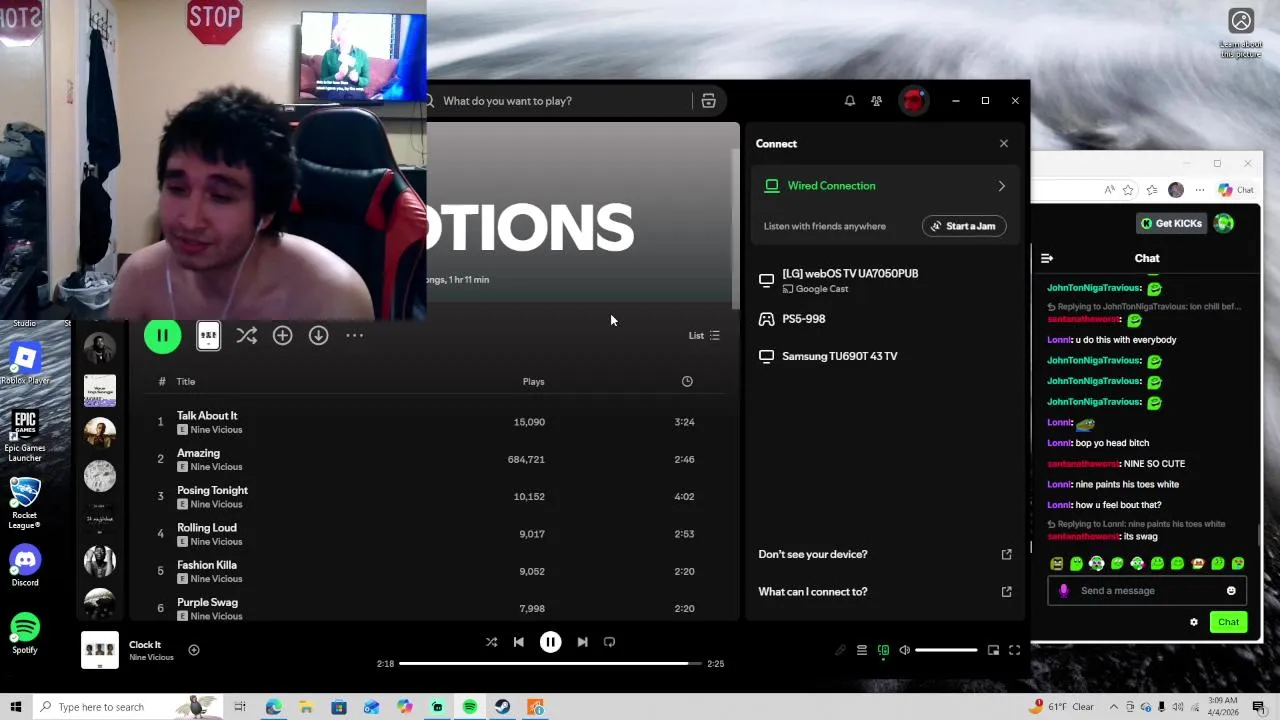
Task: Mute Spotify using the speaker icon
Action: 904,651
